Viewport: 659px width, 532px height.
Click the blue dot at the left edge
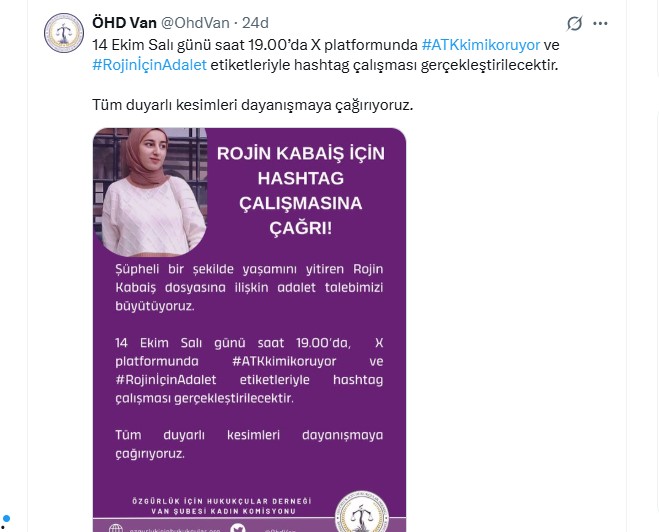point(6,519)
